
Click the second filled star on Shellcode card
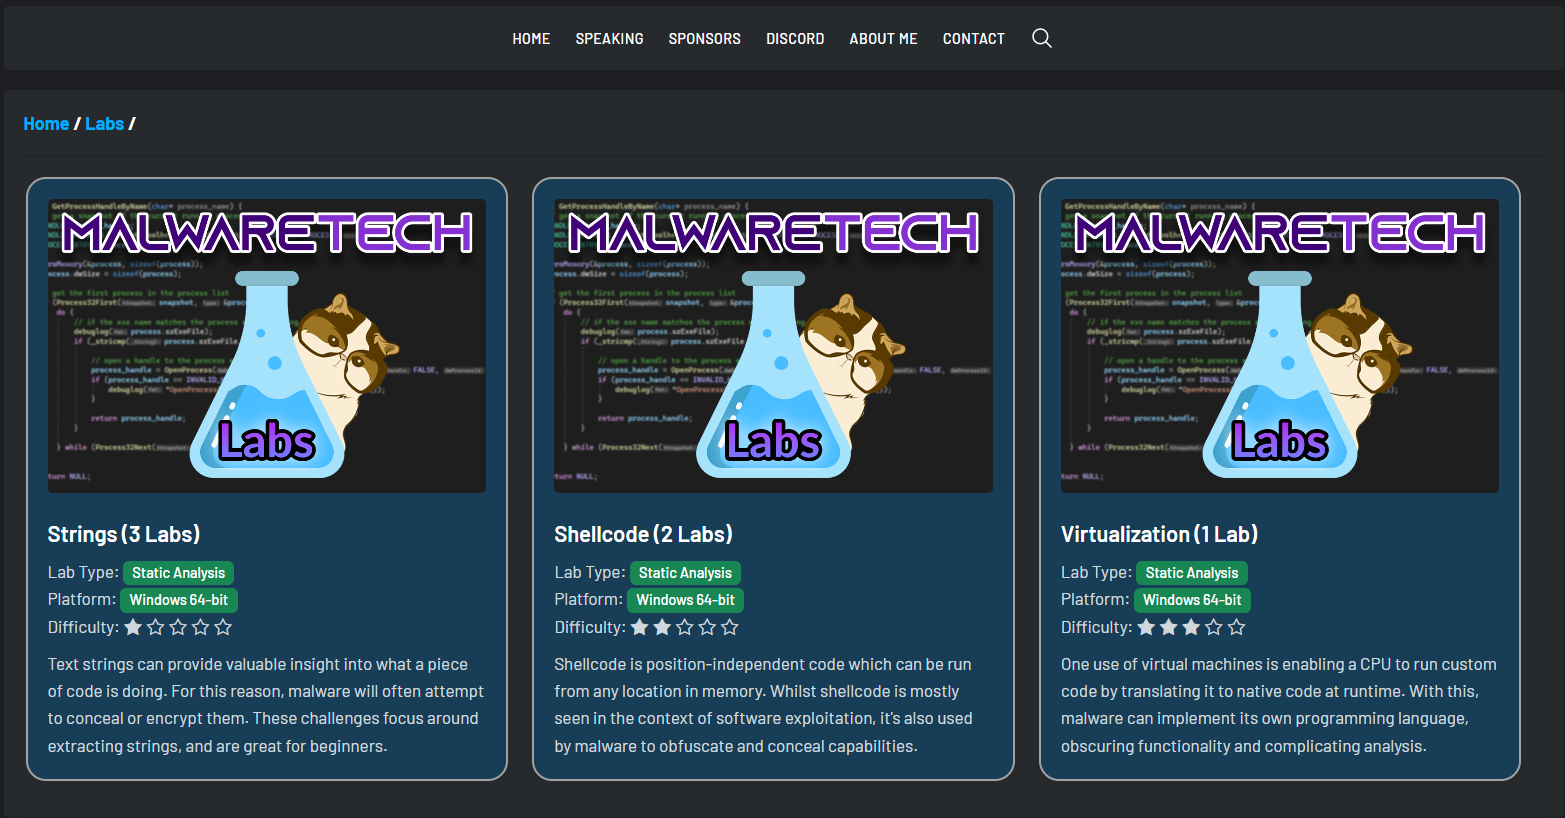pyautogui.click(x=662, y=627)
